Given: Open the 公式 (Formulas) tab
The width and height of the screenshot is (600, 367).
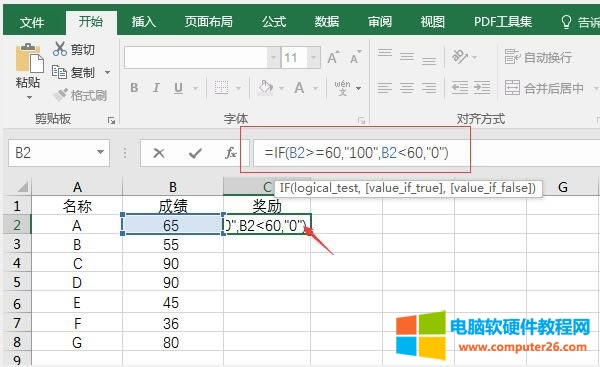Looking at the screenshot, I should [274, 22].
